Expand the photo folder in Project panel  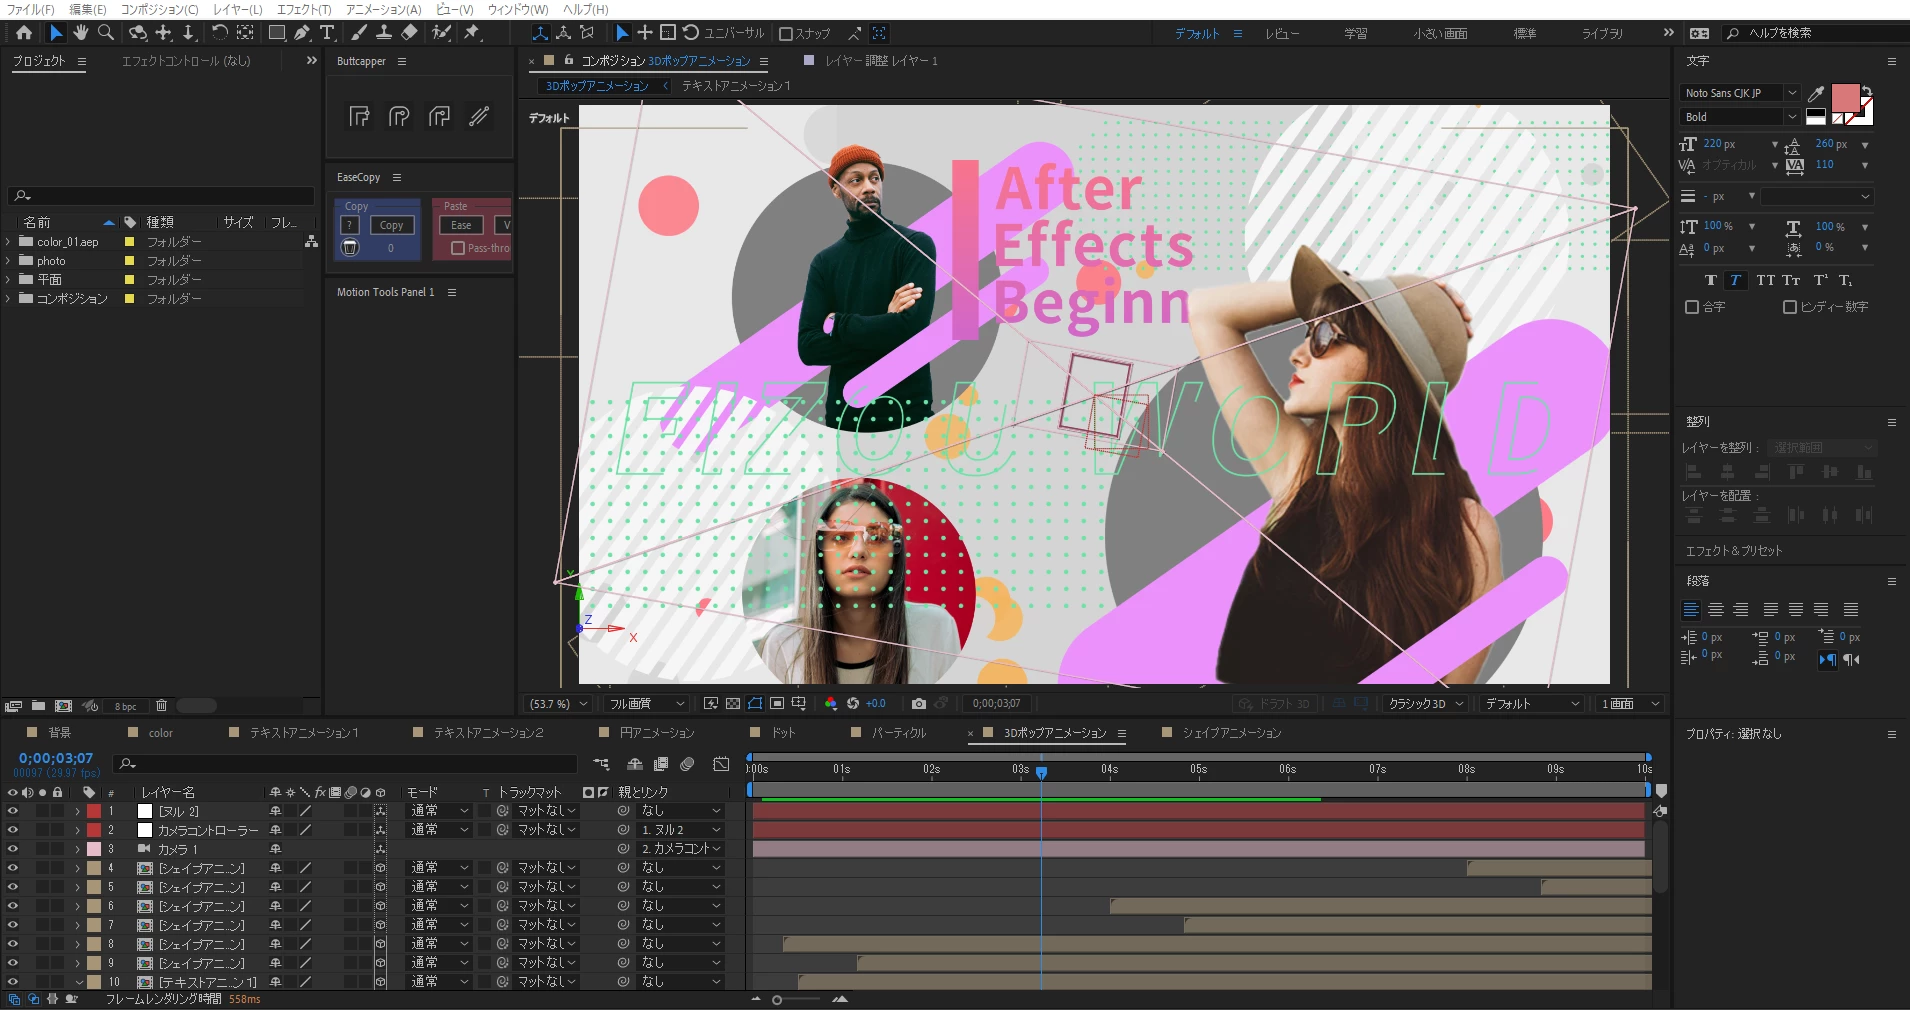(8, 261)
